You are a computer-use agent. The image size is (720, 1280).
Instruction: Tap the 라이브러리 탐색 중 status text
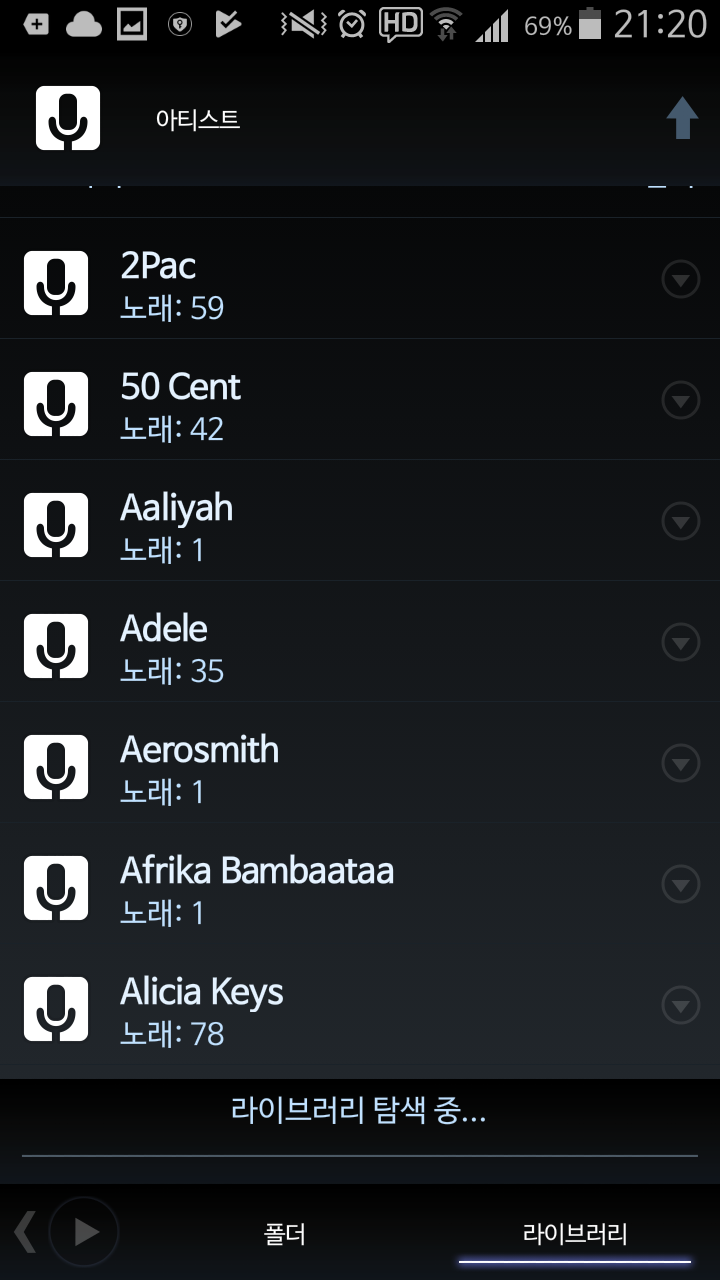(x=359, y=1111)
